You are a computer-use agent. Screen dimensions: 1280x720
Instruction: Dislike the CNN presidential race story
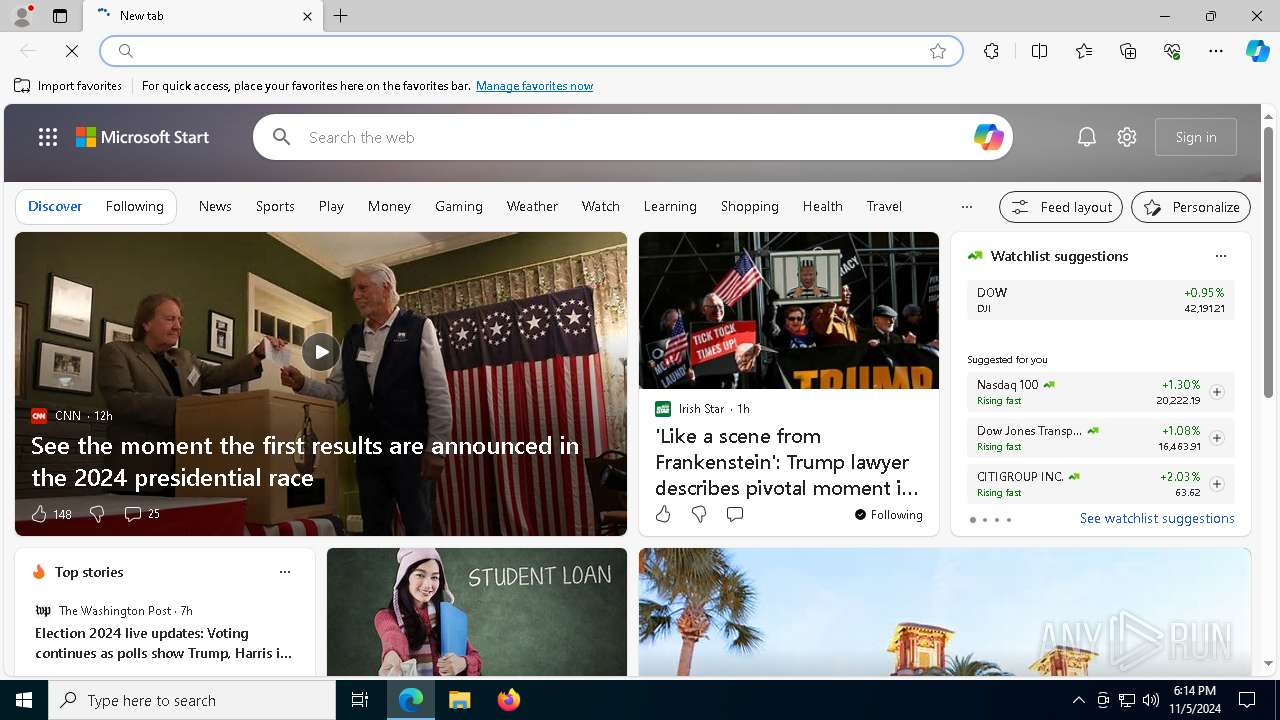[97, 514]
